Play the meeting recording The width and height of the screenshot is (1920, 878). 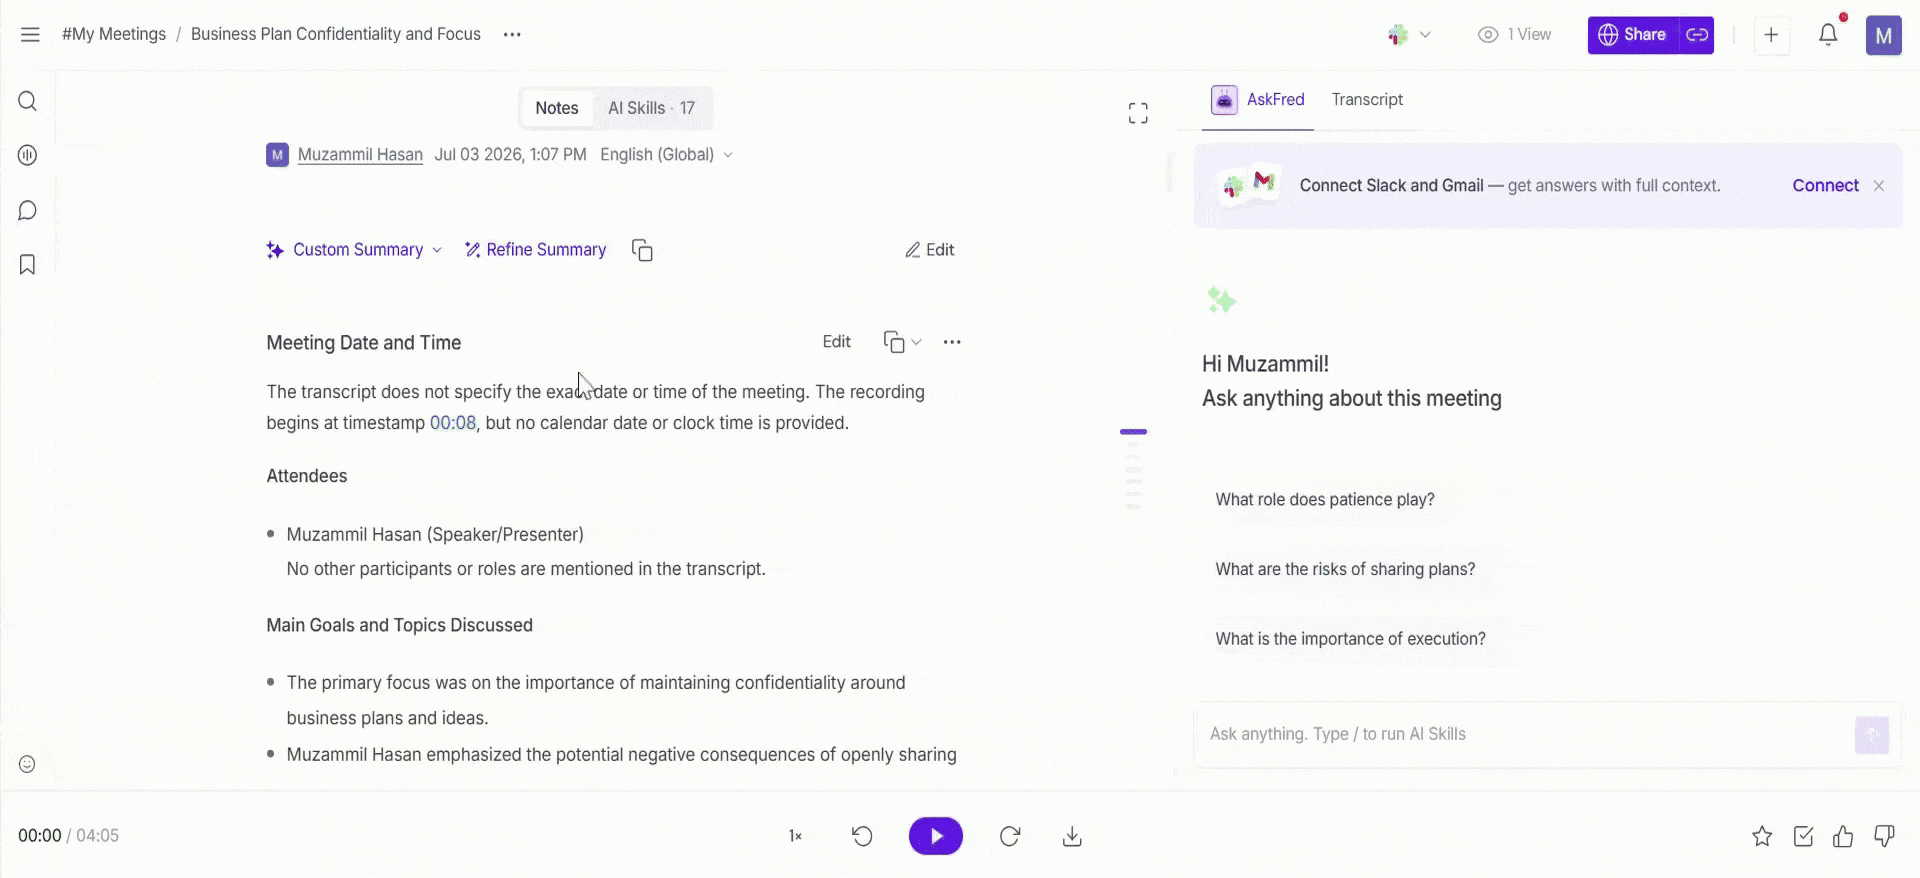[936, 836]
